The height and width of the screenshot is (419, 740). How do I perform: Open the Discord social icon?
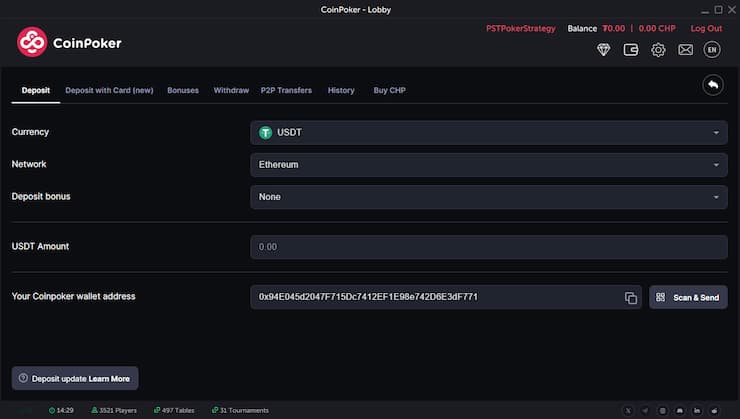680,411
